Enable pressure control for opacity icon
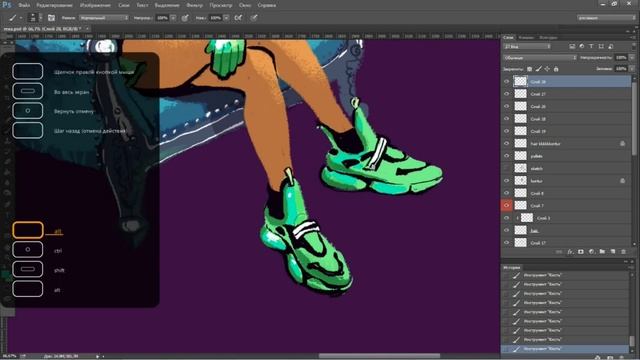Image resolution: width=640 pixels, height=360 pixels. point(185,18)
